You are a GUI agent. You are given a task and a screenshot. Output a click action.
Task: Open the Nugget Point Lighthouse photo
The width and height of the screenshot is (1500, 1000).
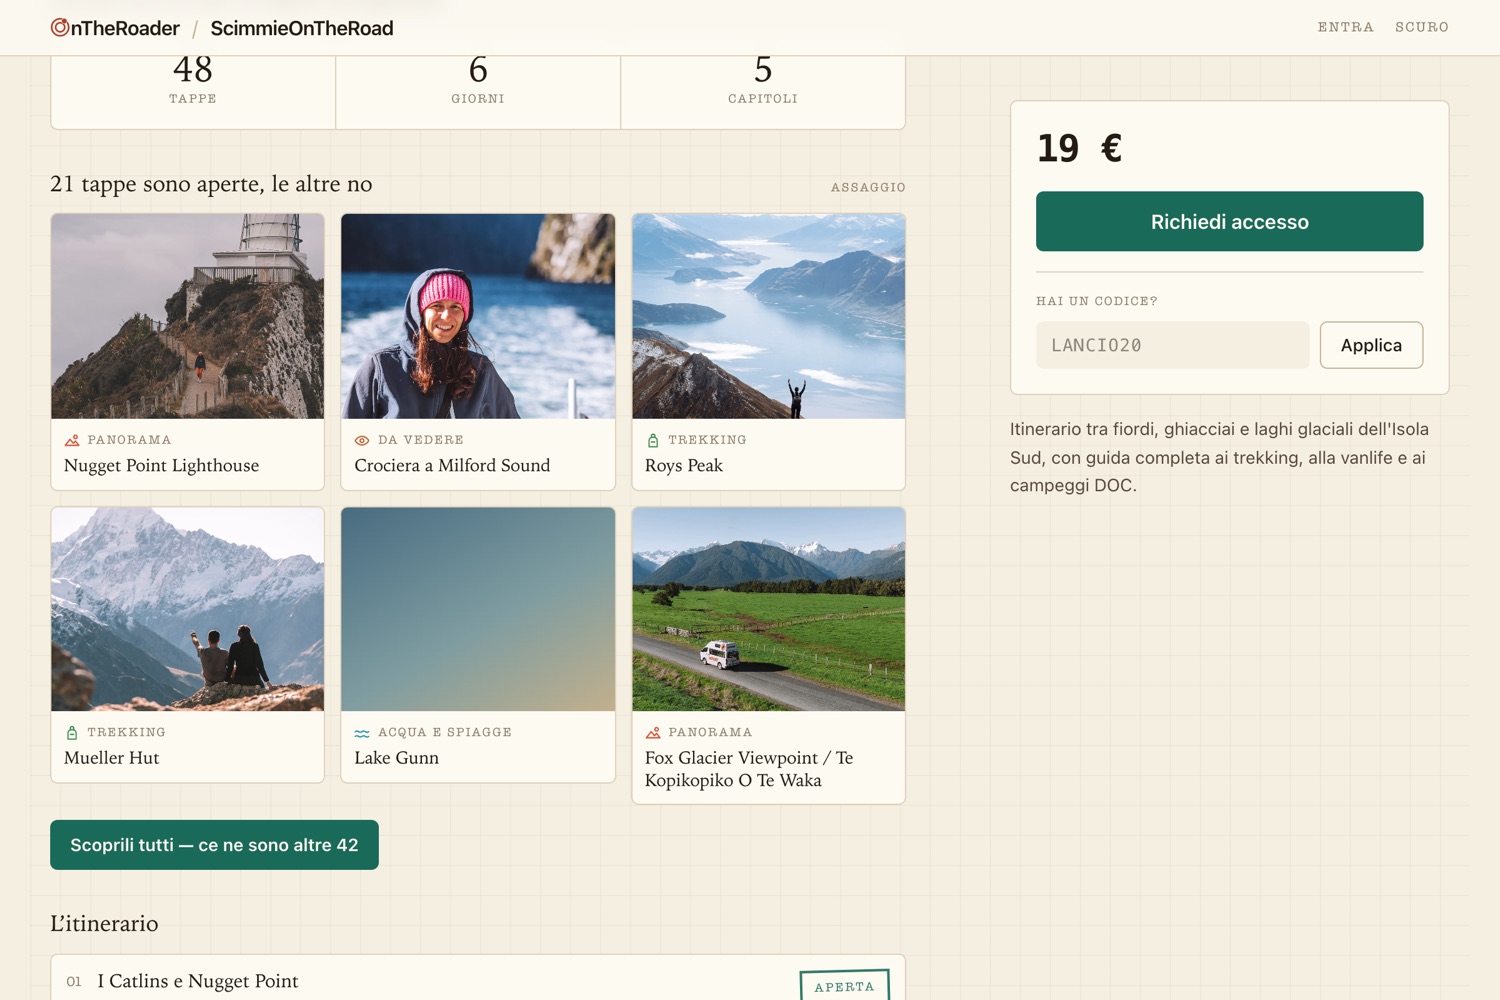(188, 316)
